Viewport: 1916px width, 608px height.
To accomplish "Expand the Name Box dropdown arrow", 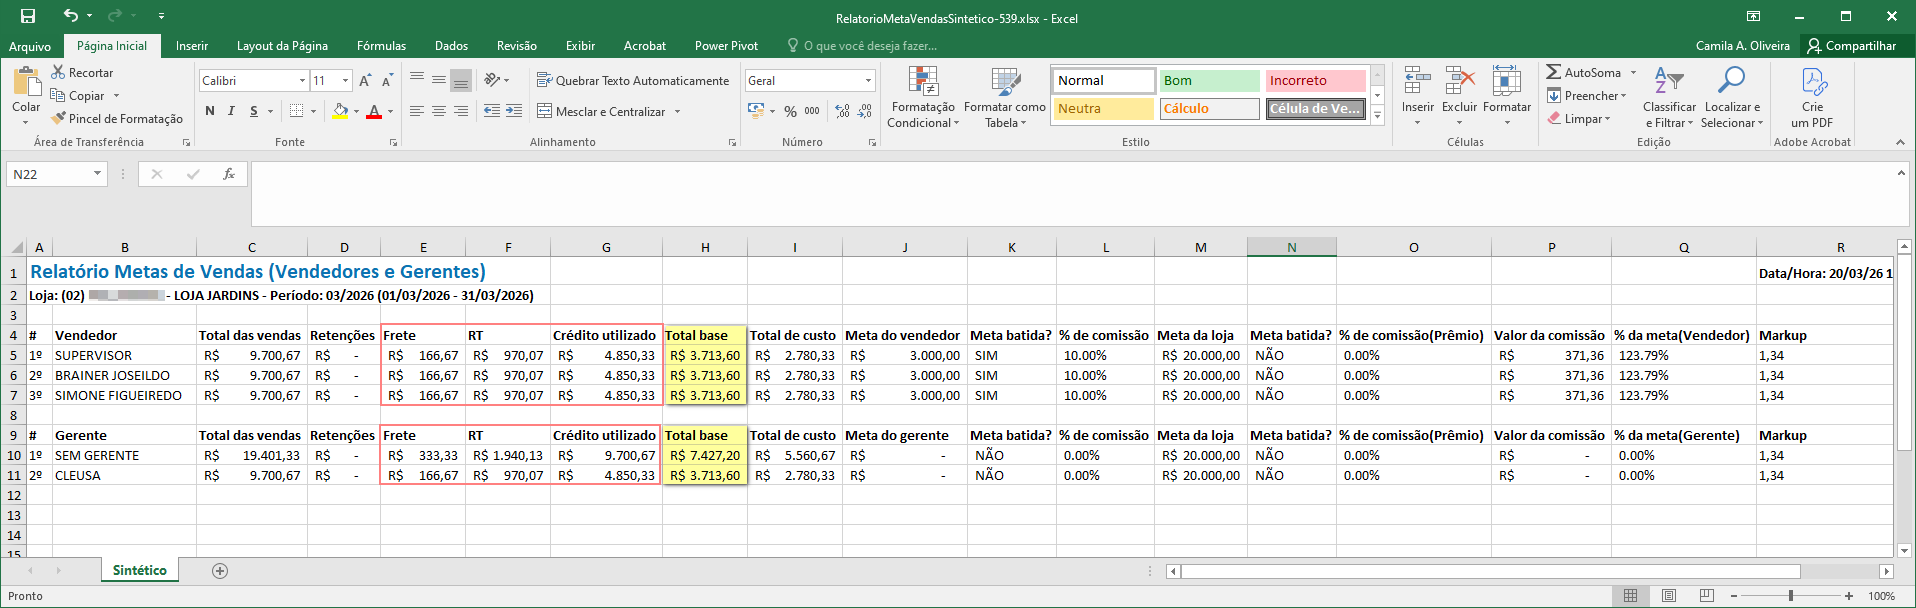I will (x=97, y=174).
